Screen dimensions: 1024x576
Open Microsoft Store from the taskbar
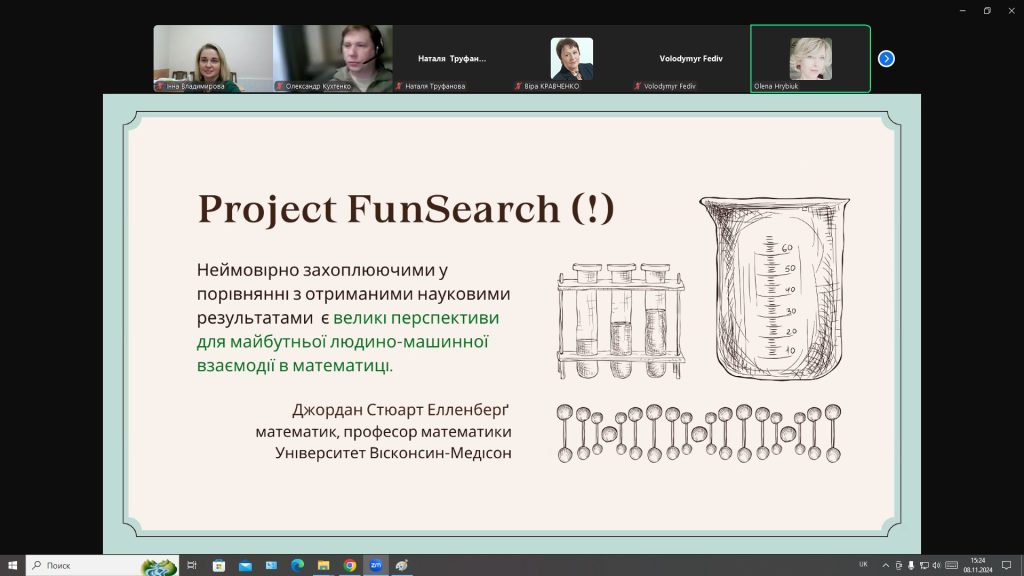point(219,565)
